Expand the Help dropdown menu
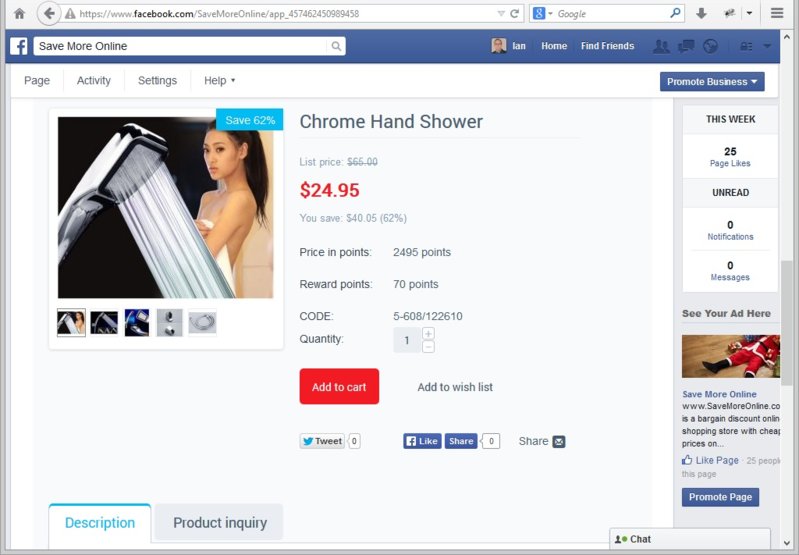Screen dimensions: 799x555 (220, 81)
